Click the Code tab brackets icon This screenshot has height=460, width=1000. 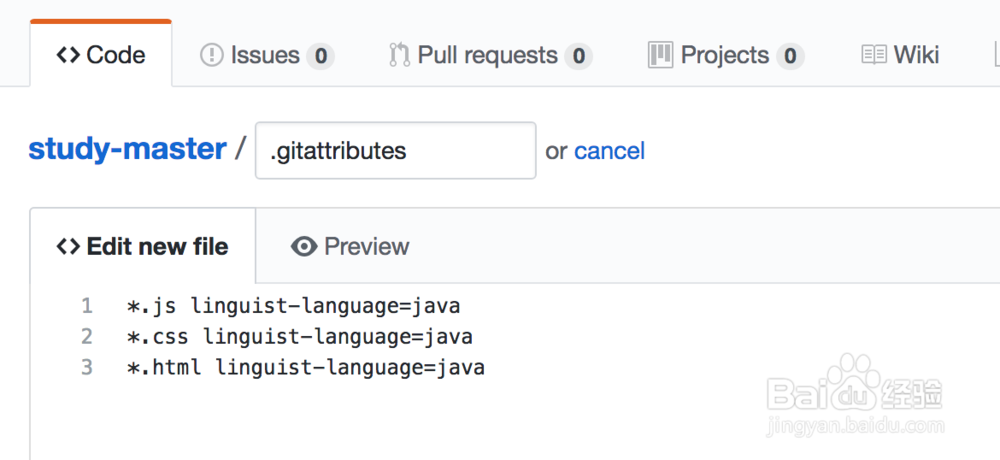coord(68,55)
